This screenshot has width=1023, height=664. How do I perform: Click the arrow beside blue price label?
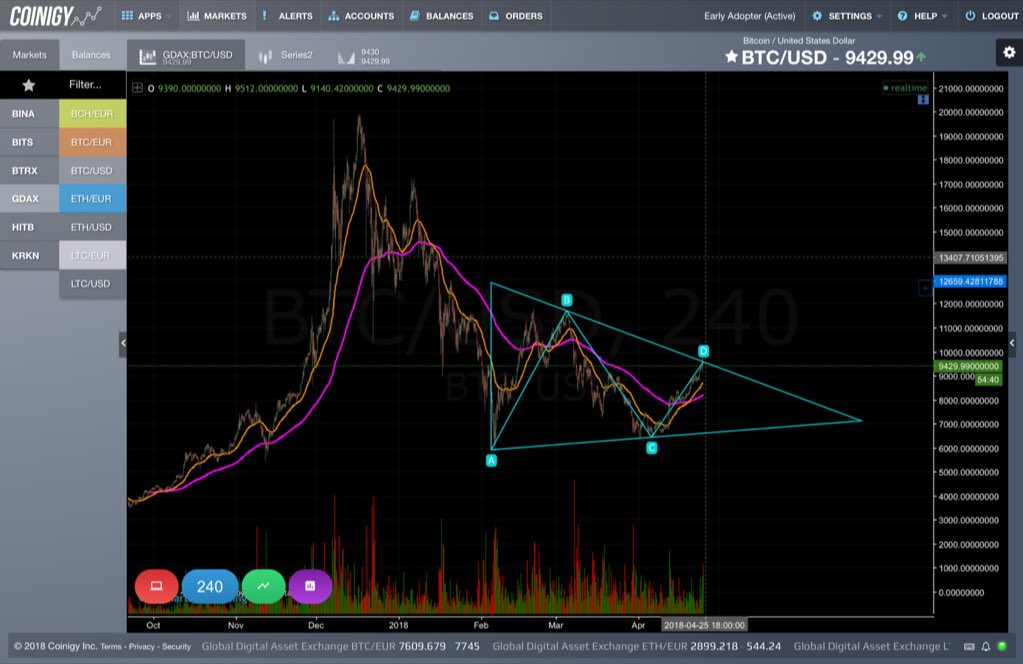[925, 288]
